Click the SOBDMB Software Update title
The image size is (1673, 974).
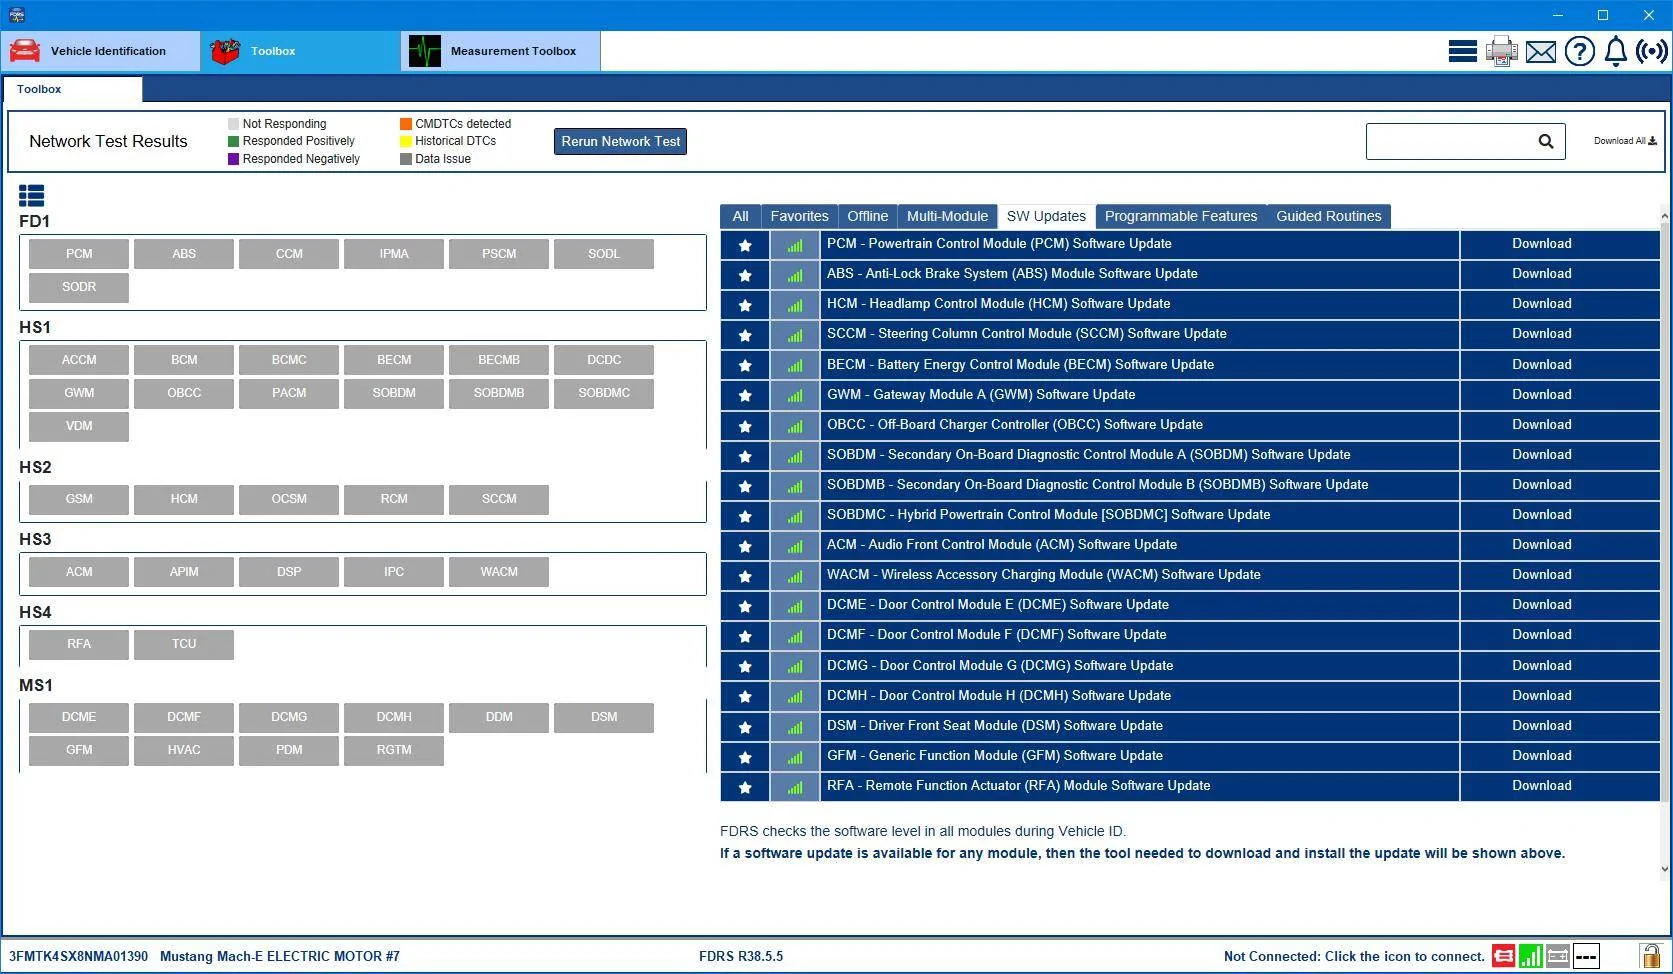tap(1097, 485)
